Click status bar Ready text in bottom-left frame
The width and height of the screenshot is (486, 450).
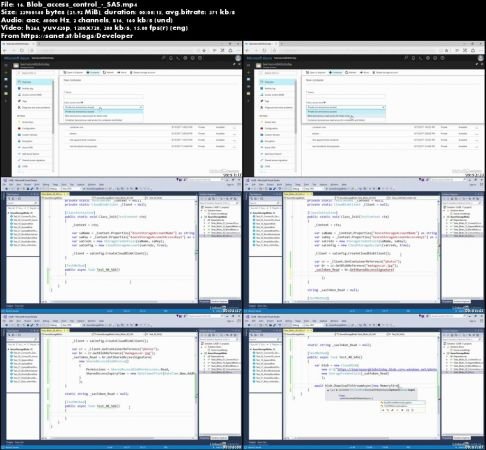[12, 447]
